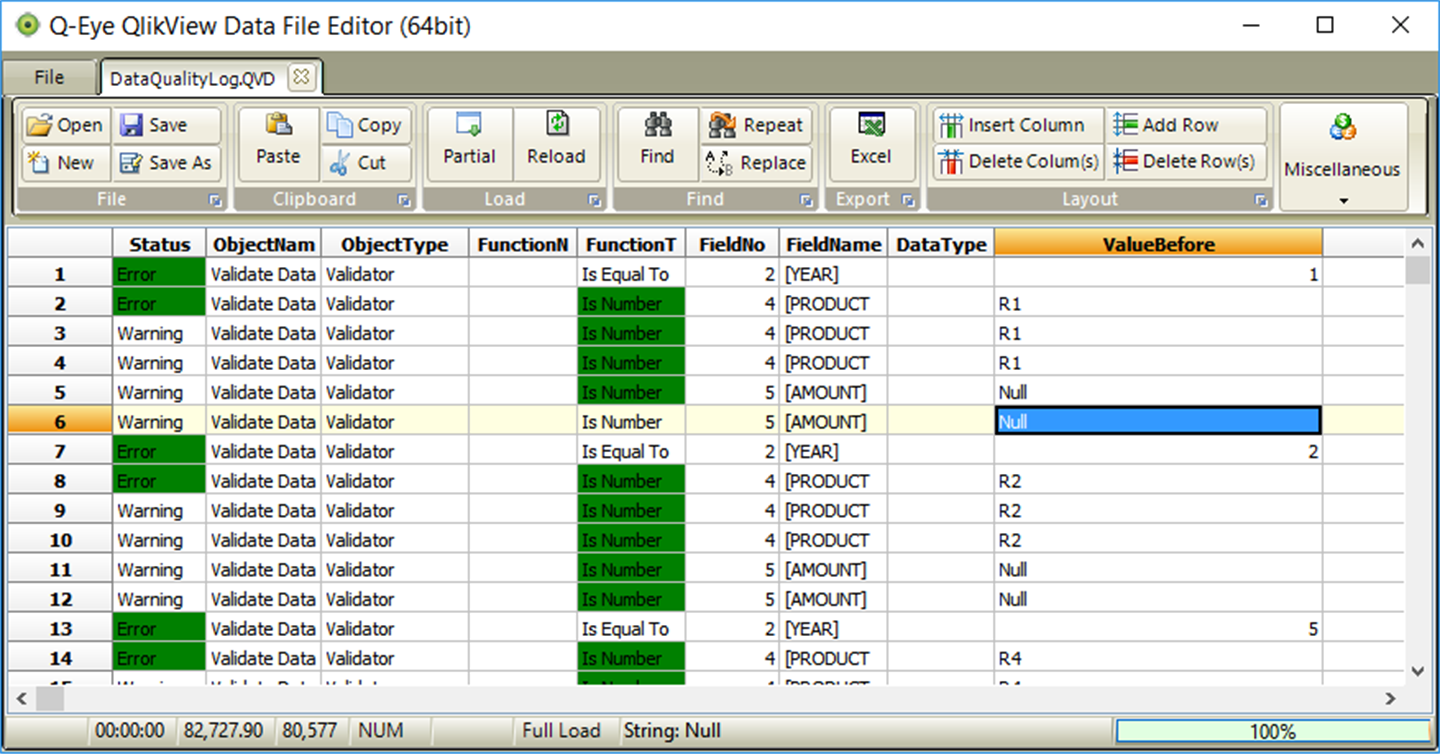
Task: Create a new file with New
Action: click(x=65, y=163)
